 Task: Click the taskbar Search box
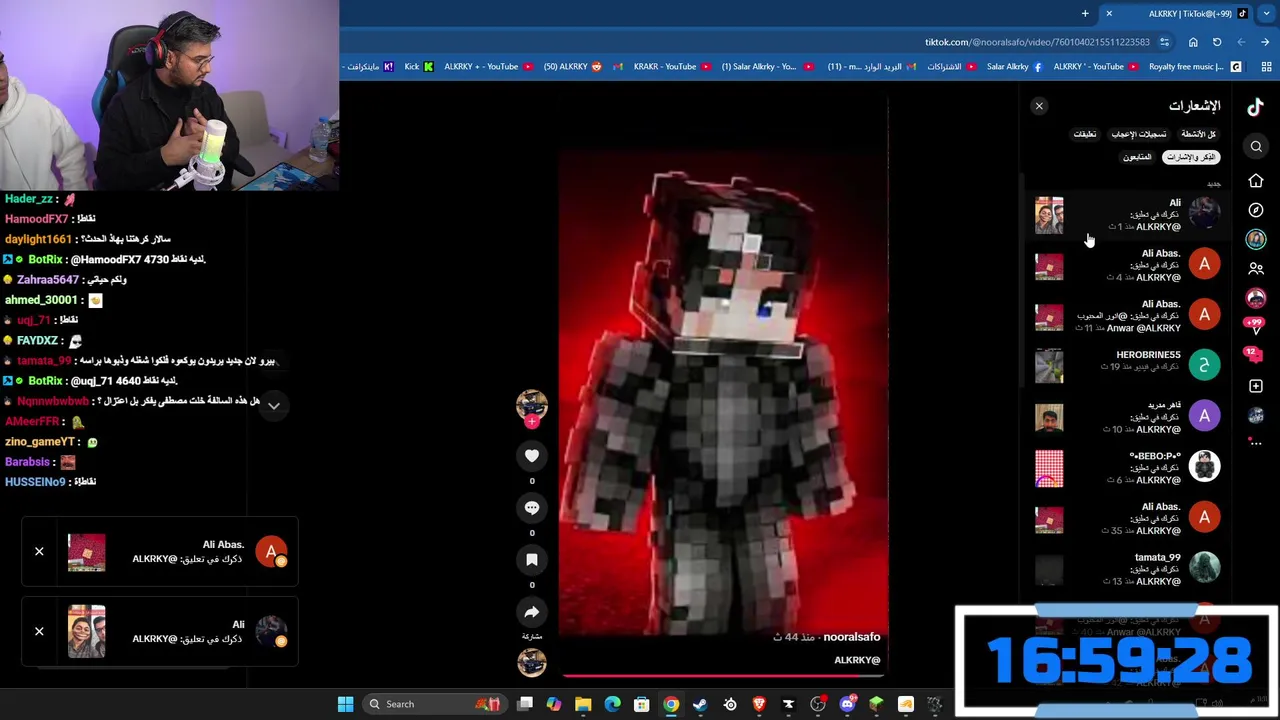tap(434, 704)
